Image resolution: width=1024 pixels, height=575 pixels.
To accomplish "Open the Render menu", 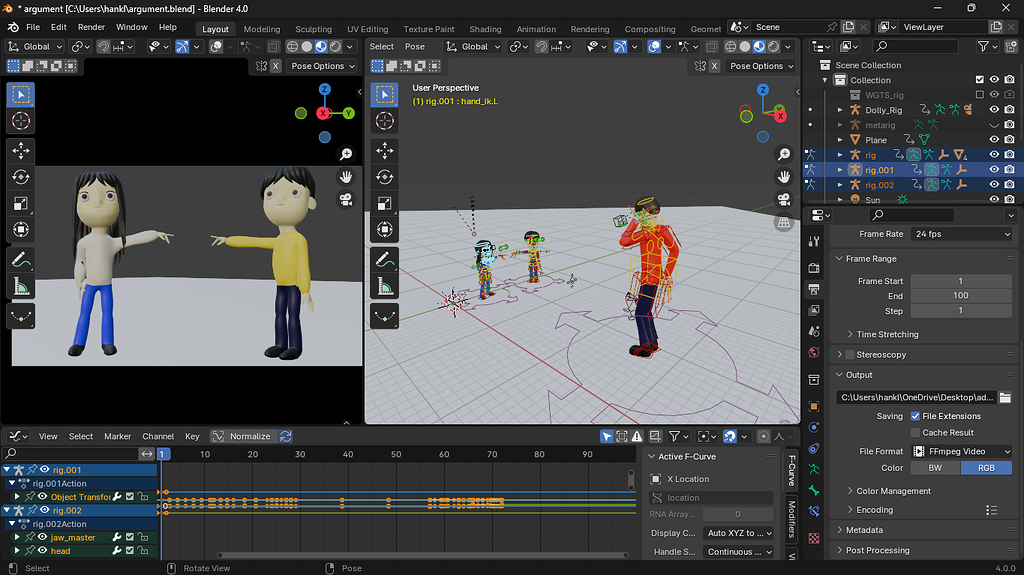I will (91, 27).
